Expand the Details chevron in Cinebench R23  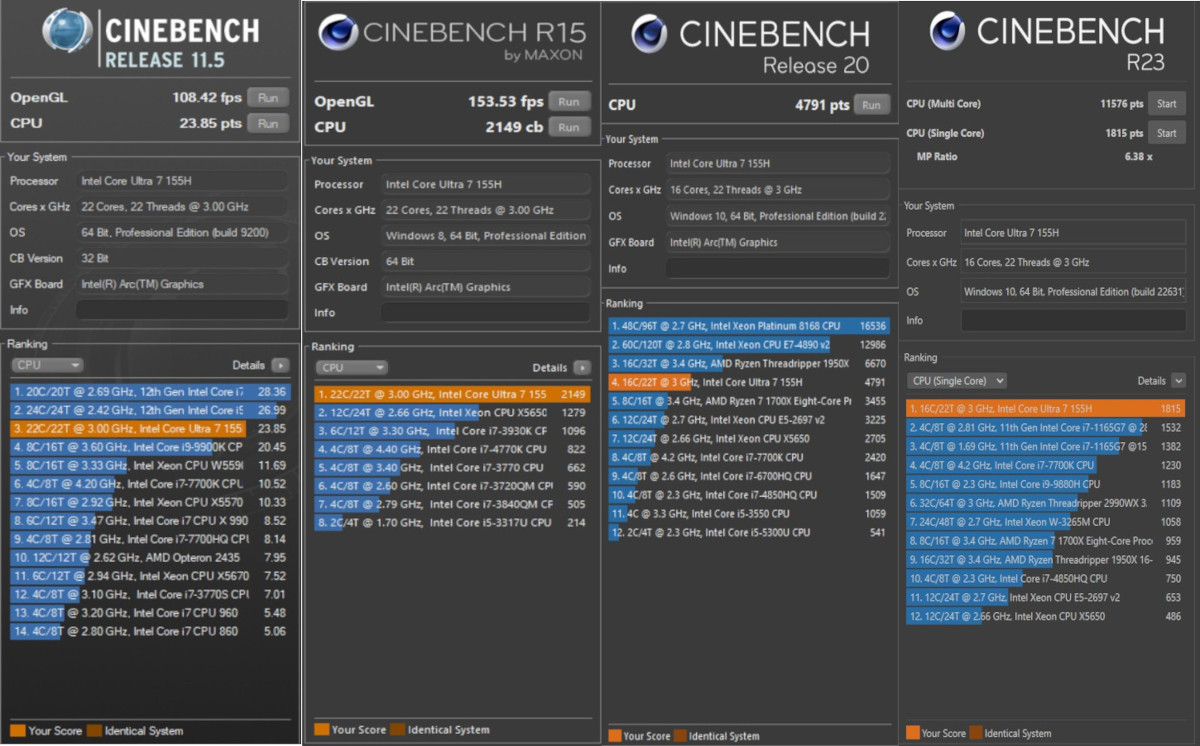[x=1178, y=381]
